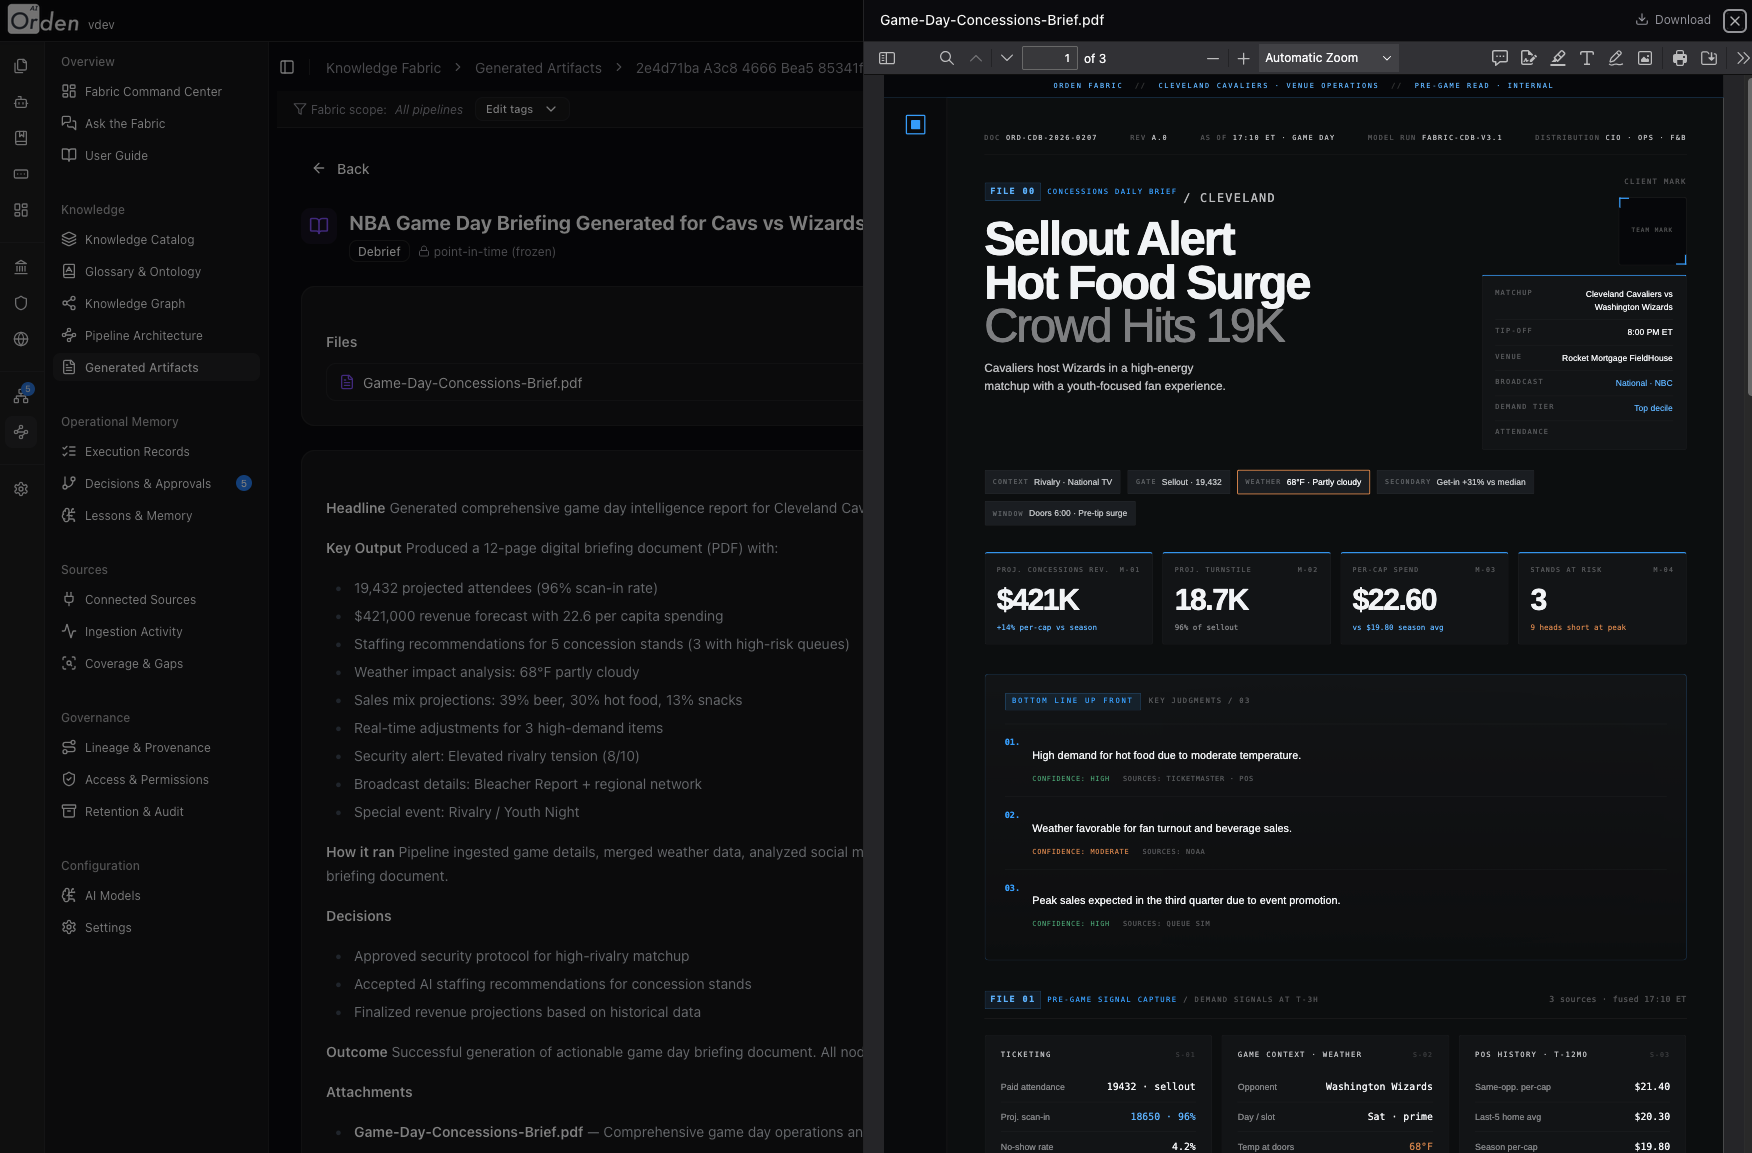Click robot icon in icon rail

(21, 102)
